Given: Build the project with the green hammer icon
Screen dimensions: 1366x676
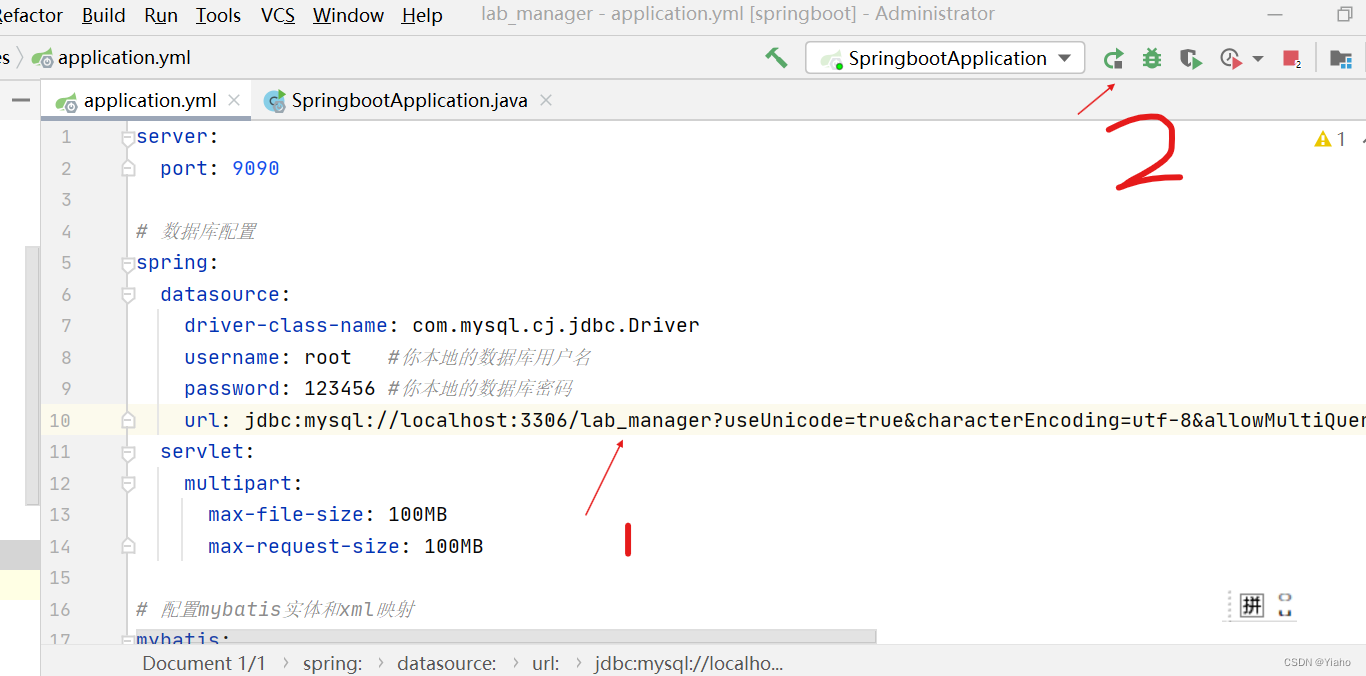Looking at the screenshot, I should click(x=776, y=58).
